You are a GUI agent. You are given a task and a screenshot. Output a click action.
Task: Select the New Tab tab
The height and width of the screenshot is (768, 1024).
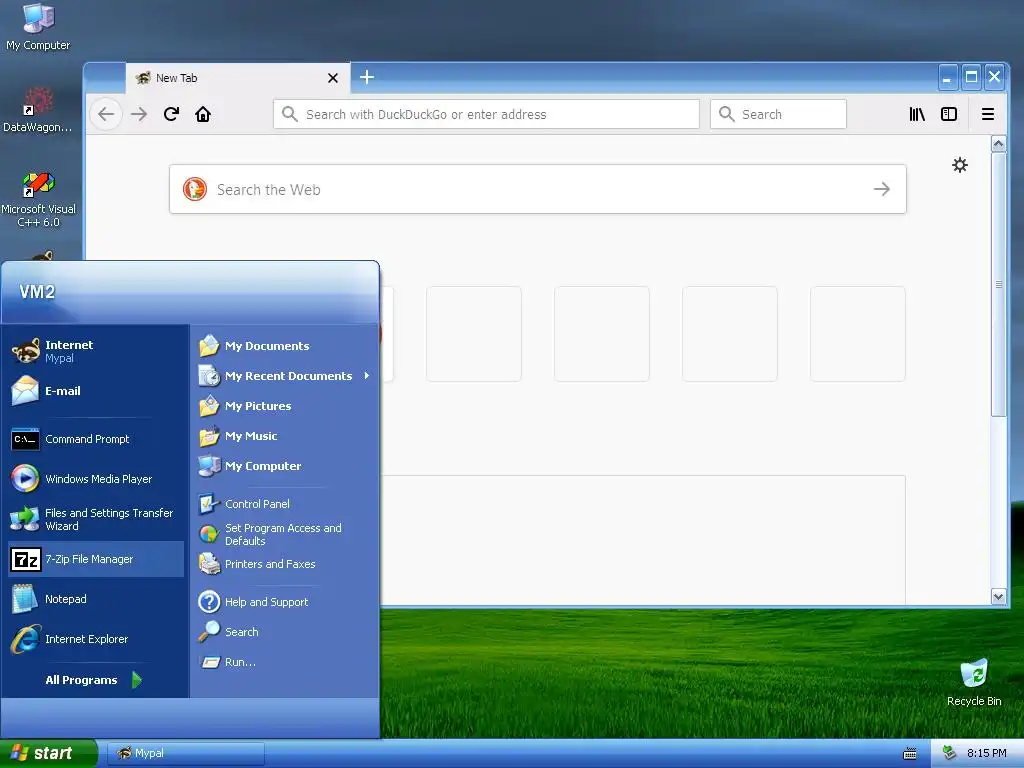pyautogui.click(x=238, y=78)
